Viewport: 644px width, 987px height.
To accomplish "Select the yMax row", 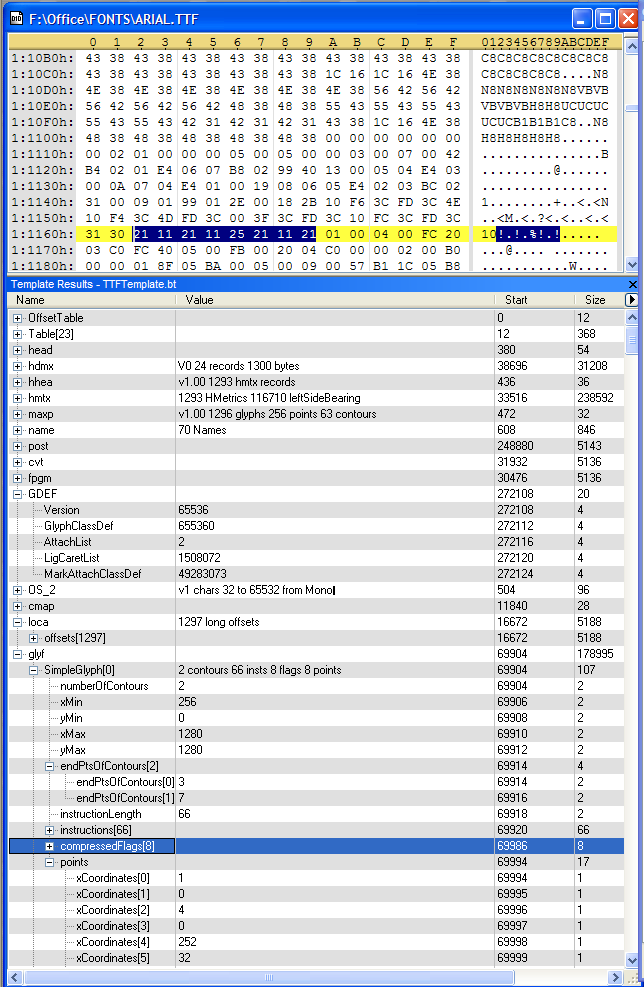I will (x=317, y=750).
